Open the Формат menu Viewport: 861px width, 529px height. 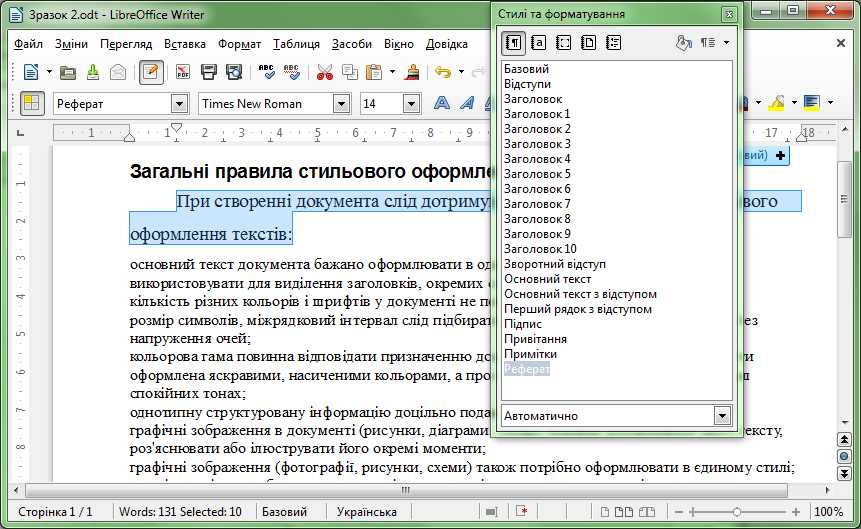click(239, 44)
